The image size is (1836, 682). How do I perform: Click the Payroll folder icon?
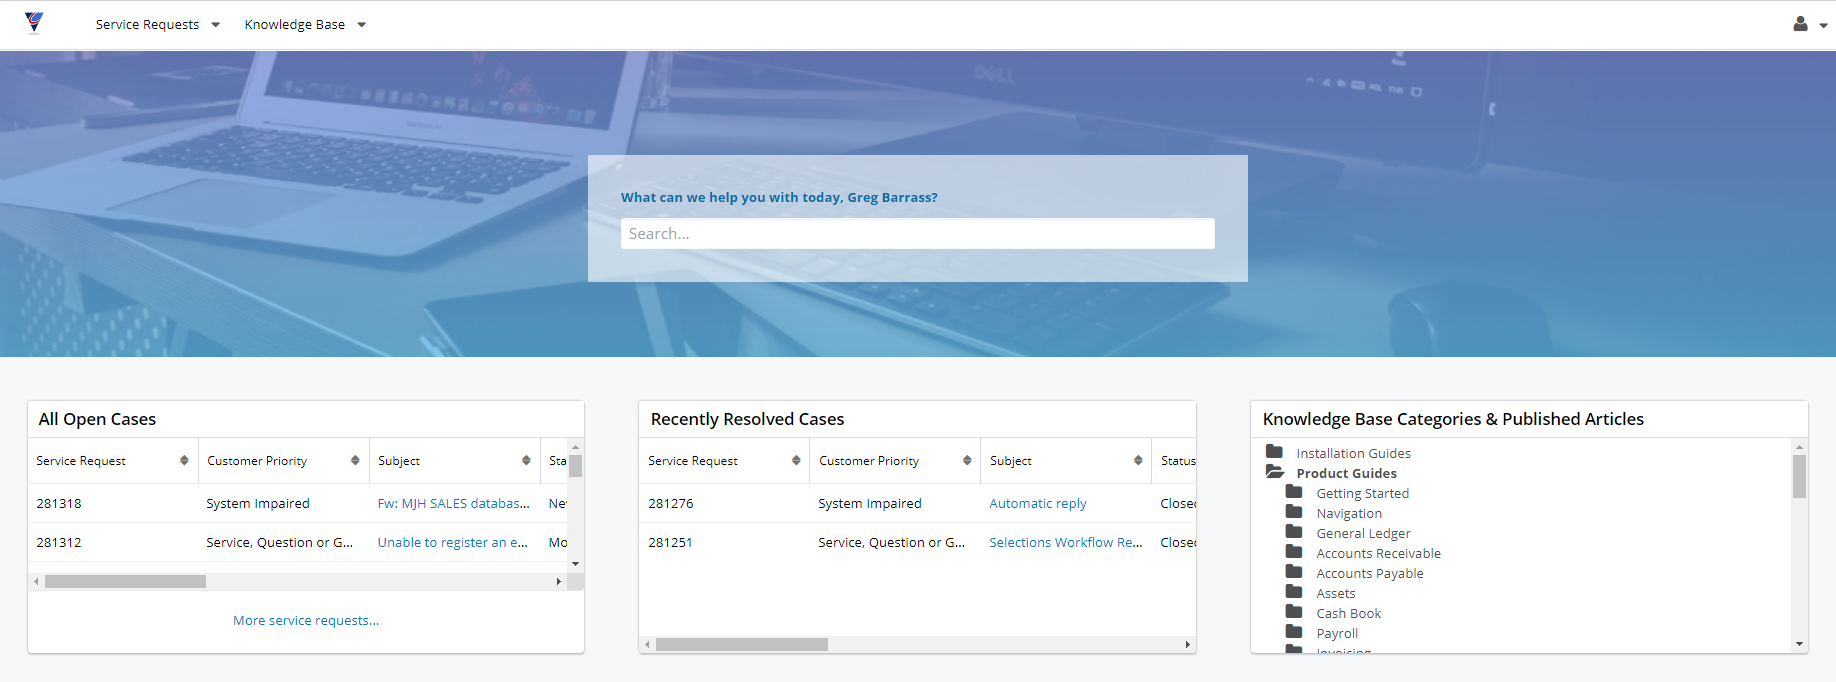(x=1294, y=632)
